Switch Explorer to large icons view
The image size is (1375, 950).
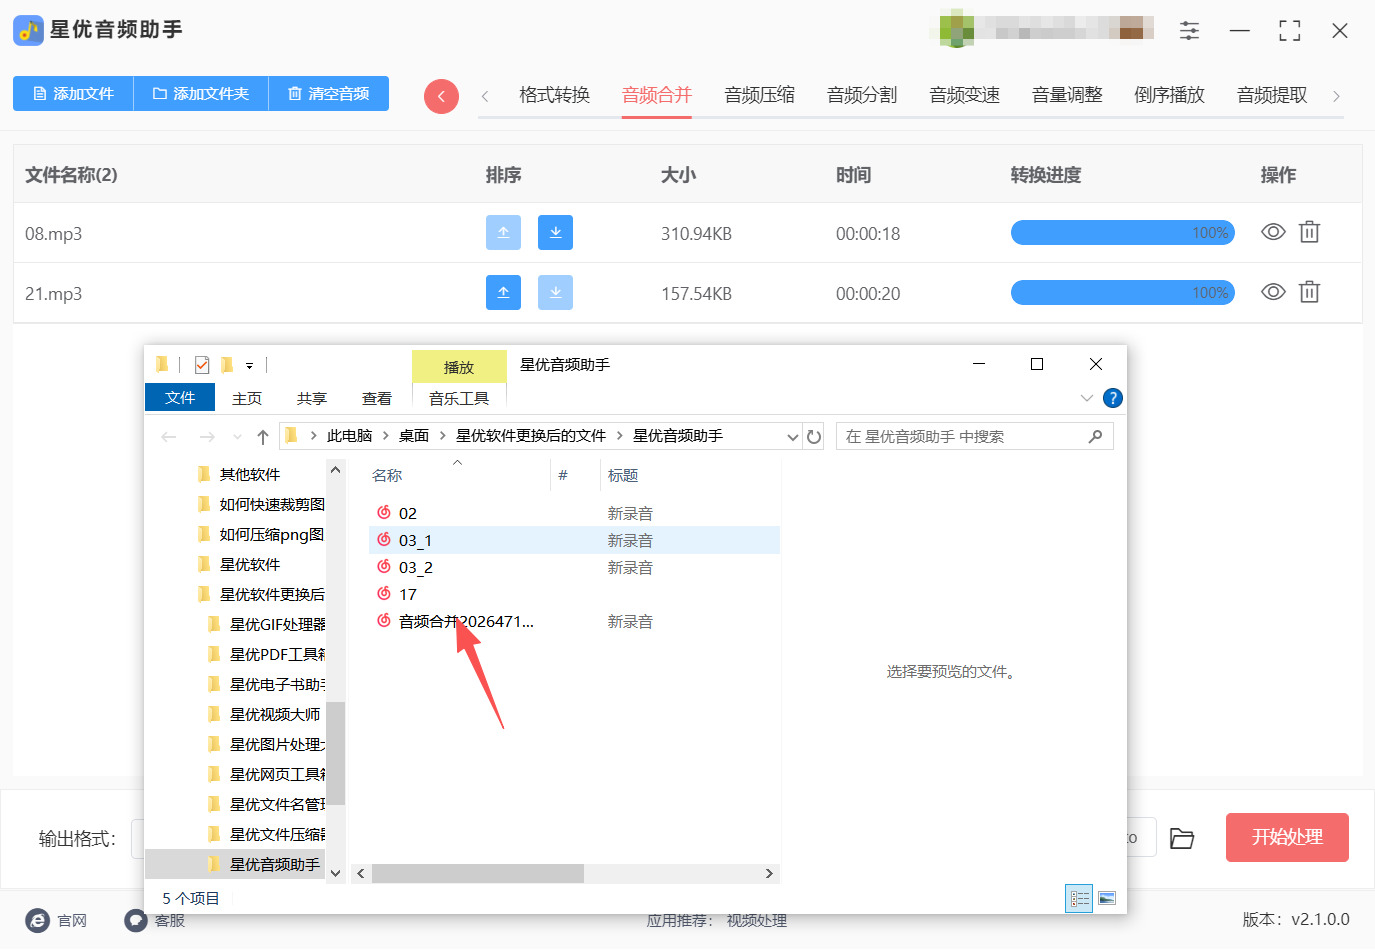pyautogui.click(x=1107, y=899)
